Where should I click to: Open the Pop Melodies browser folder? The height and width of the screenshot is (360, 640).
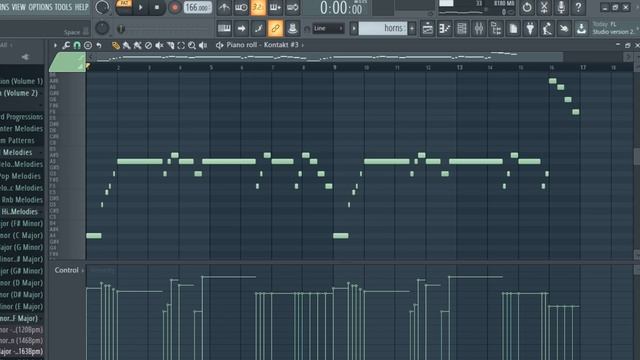pyautogui.click(x=20, y=176)
